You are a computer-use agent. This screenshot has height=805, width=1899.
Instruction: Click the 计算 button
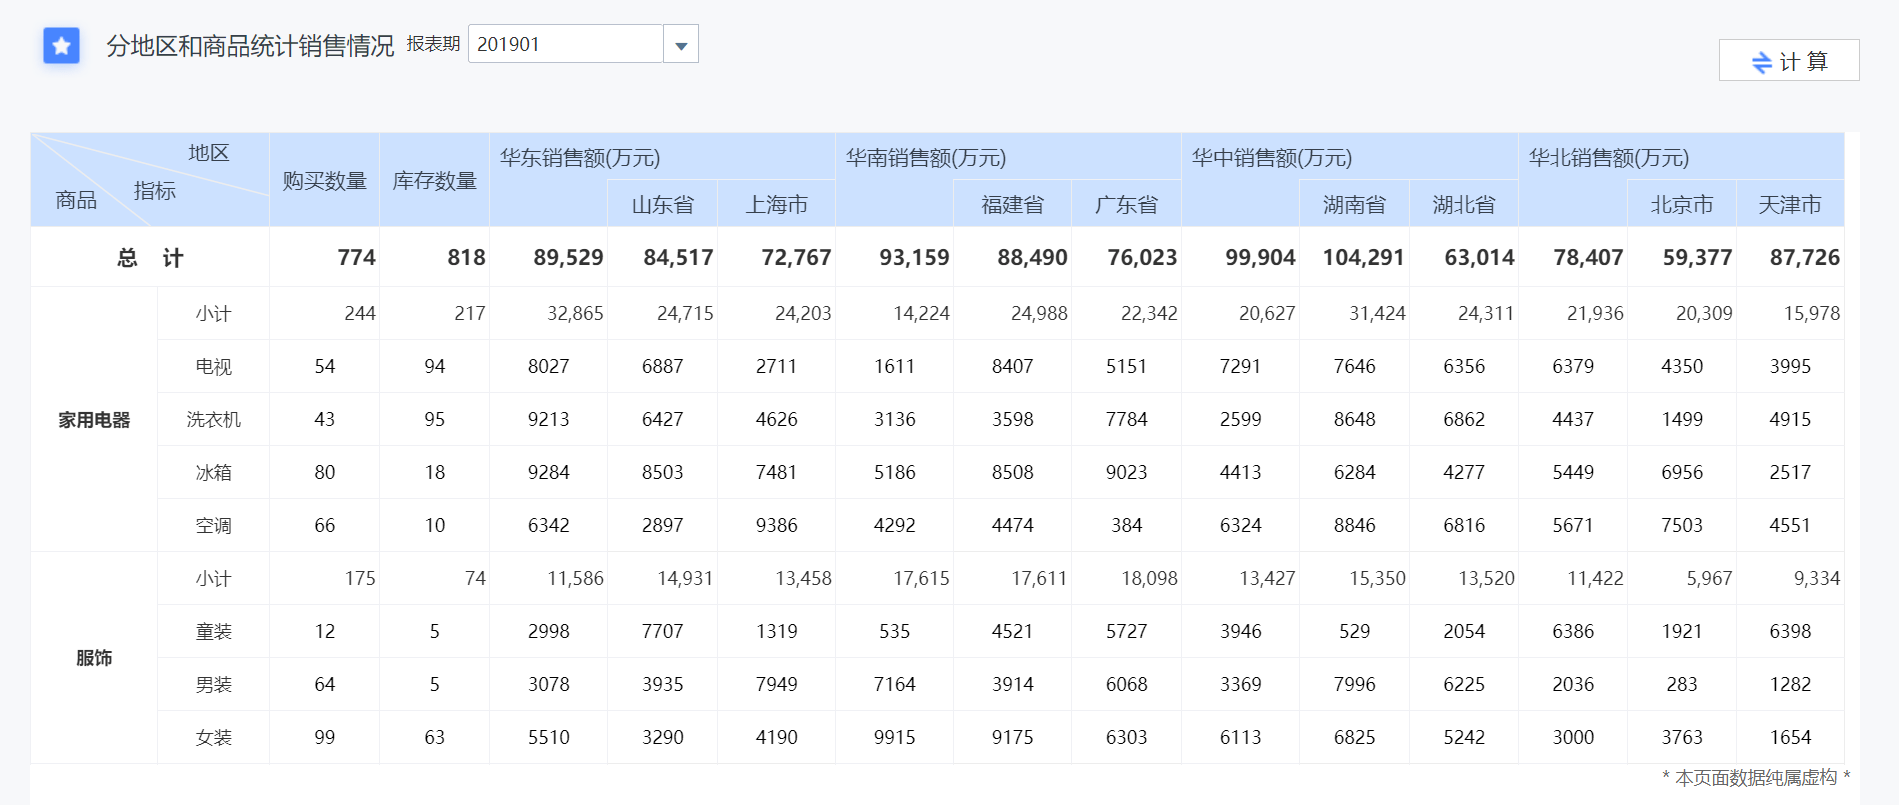click(x=1789, y=61)
